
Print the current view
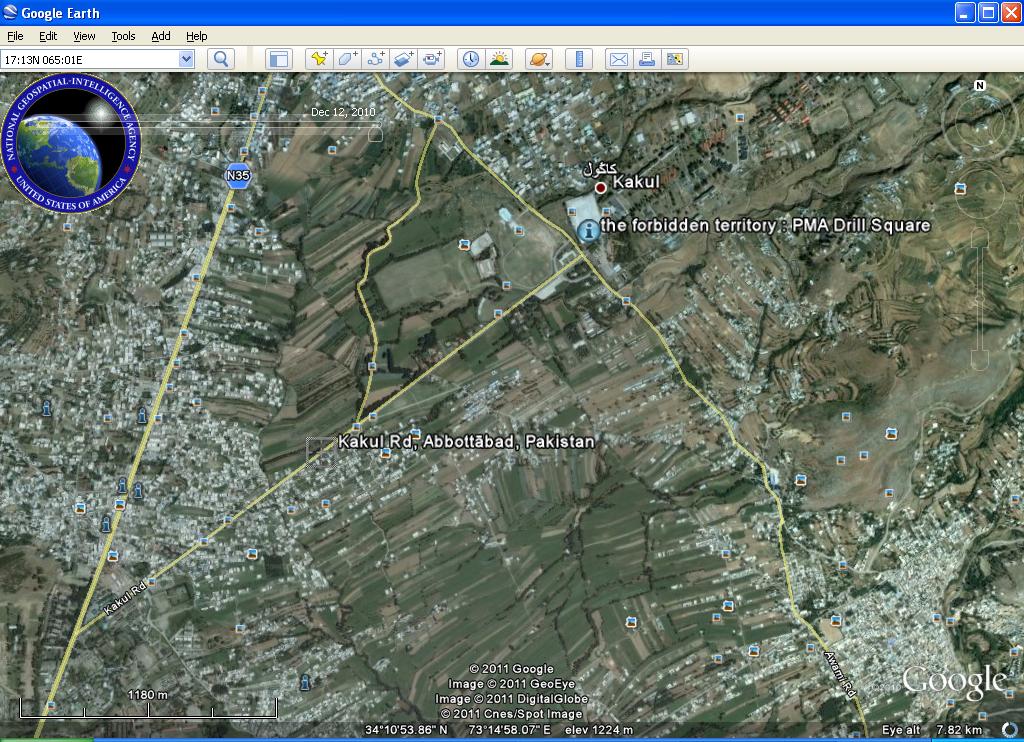tap(647, 59)
